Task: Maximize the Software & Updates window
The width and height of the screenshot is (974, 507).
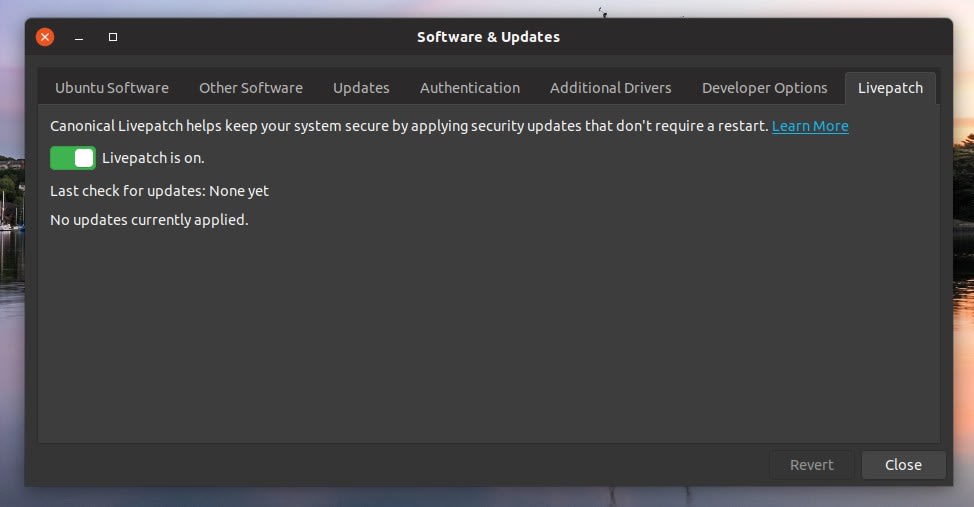Action: tap(113, 37)
